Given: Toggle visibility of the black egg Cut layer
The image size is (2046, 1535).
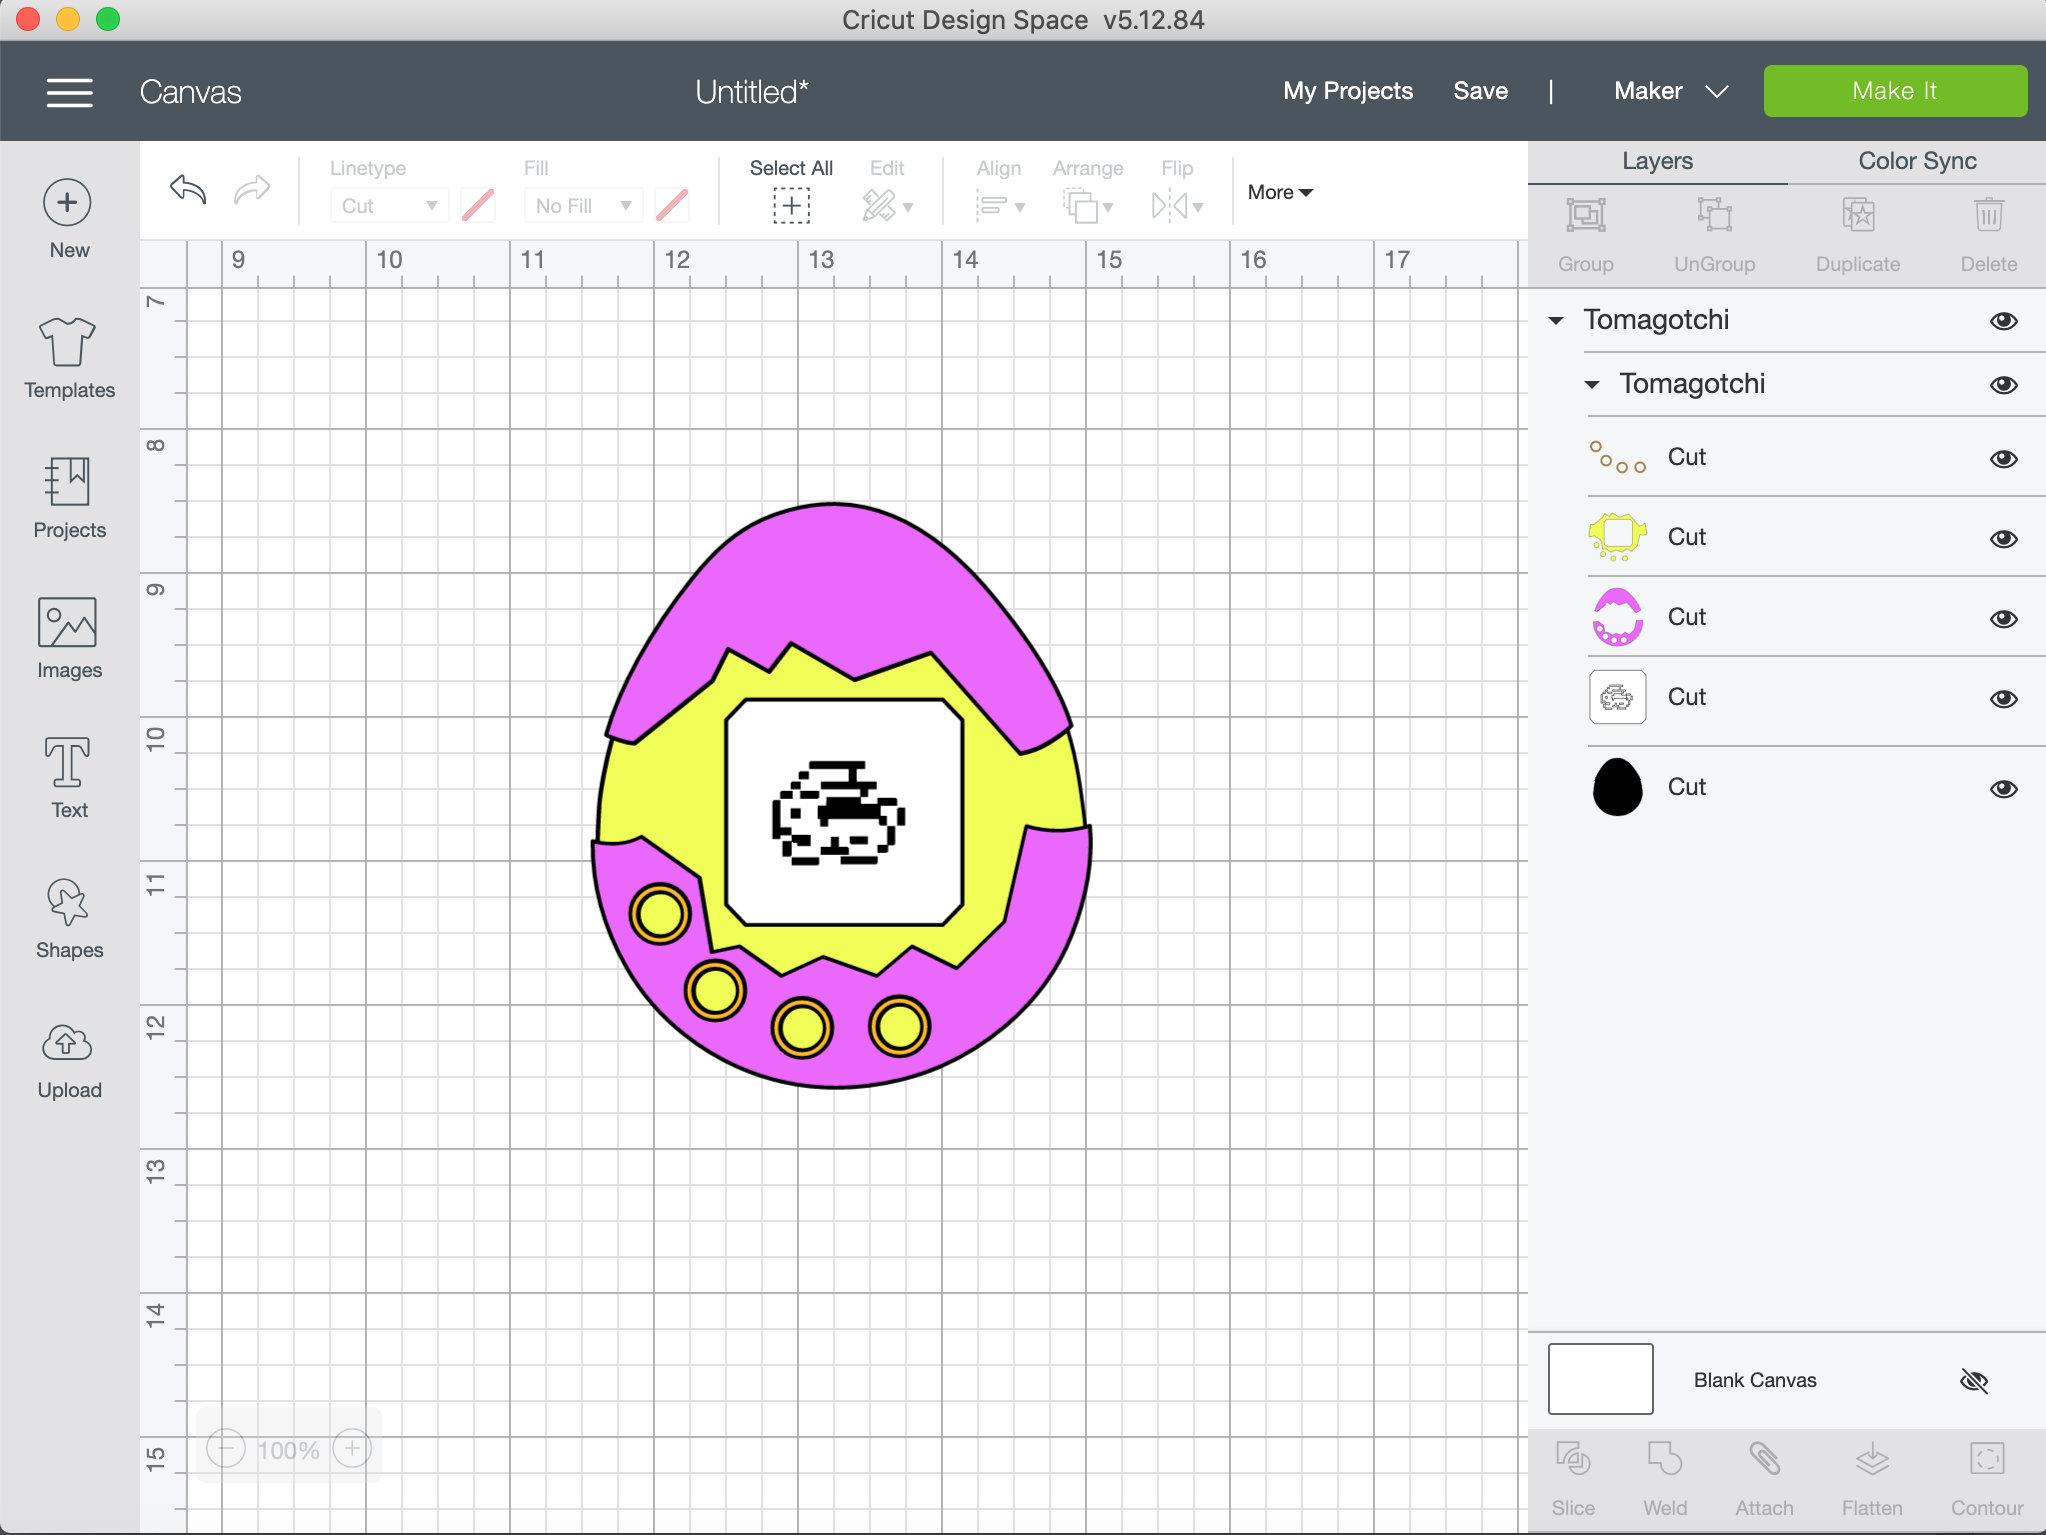Looking at the screenshot, I should coord(2004,788).
